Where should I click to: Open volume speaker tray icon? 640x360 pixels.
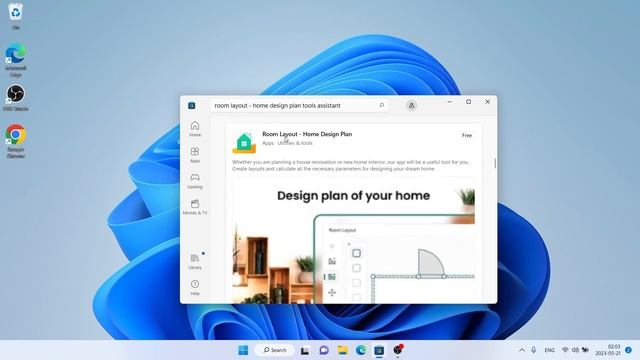pyautogui.click(x=576, y=350)
